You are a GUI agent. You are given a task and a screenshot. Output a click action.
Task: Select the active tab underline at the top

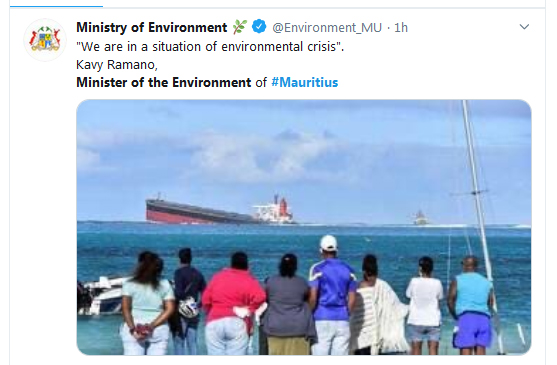coord(56,6)
